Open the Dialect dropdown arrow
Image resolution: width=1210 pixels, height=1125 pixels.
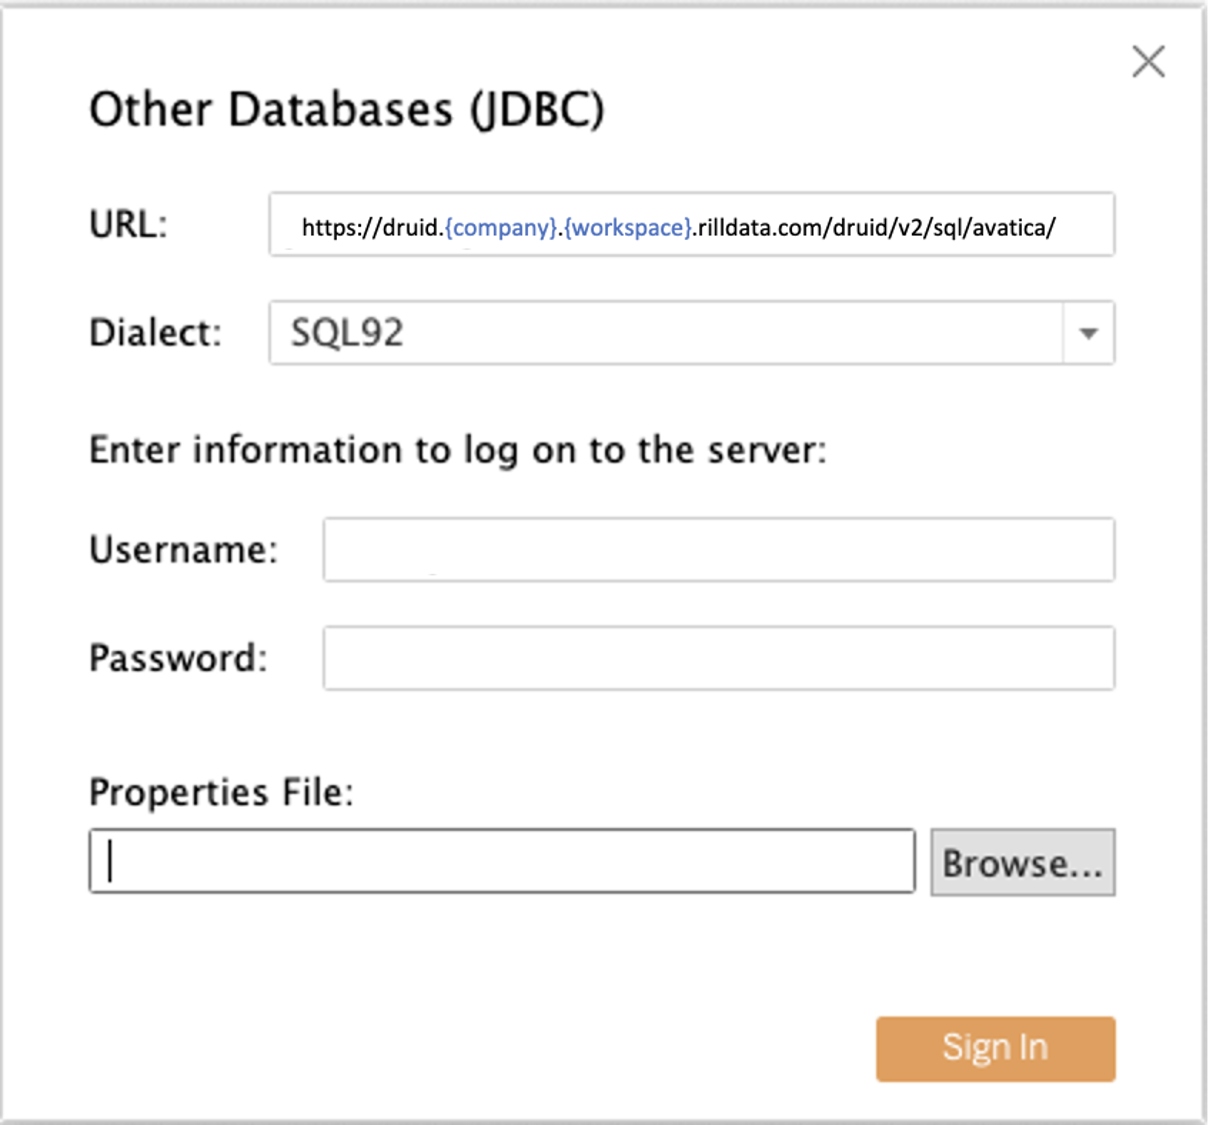pos(1088,333)
